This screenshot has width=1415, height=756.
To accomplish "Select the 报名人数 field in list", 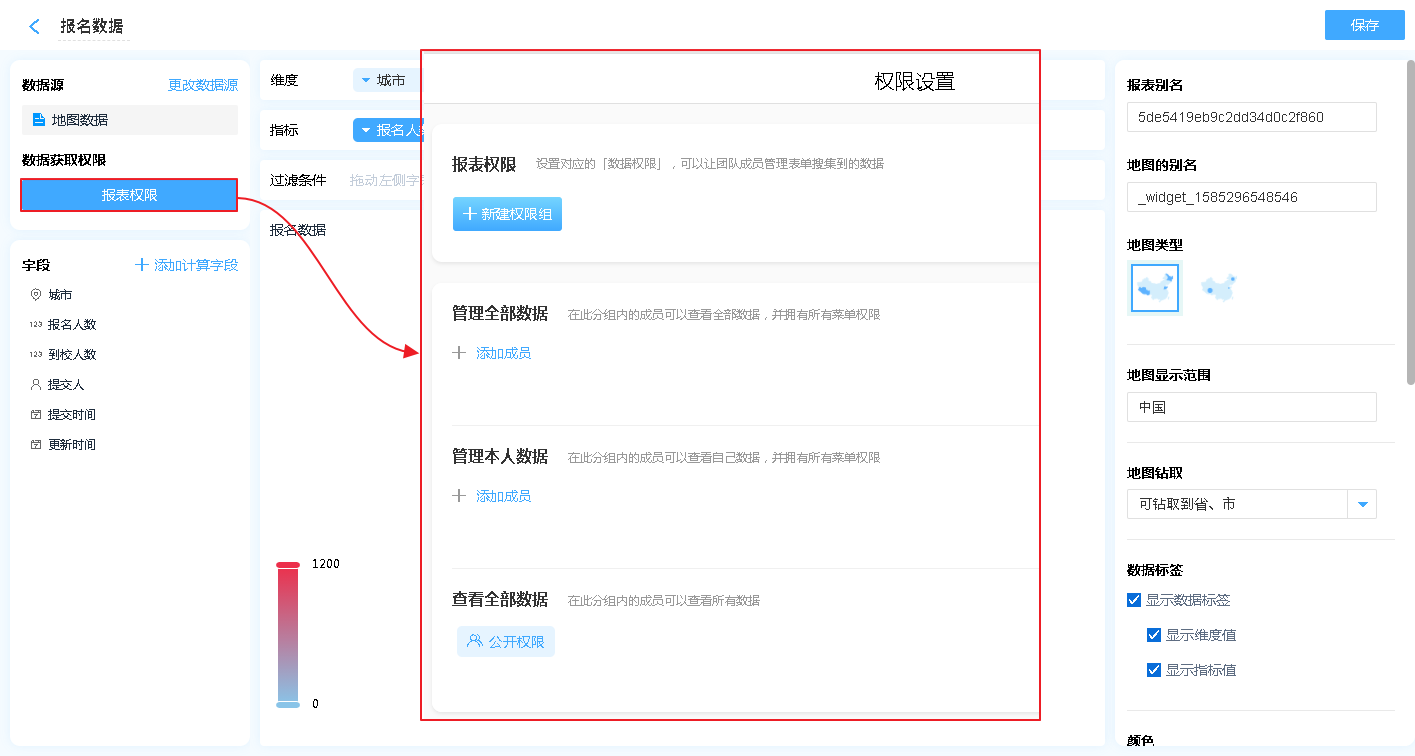I will (72, 325).
